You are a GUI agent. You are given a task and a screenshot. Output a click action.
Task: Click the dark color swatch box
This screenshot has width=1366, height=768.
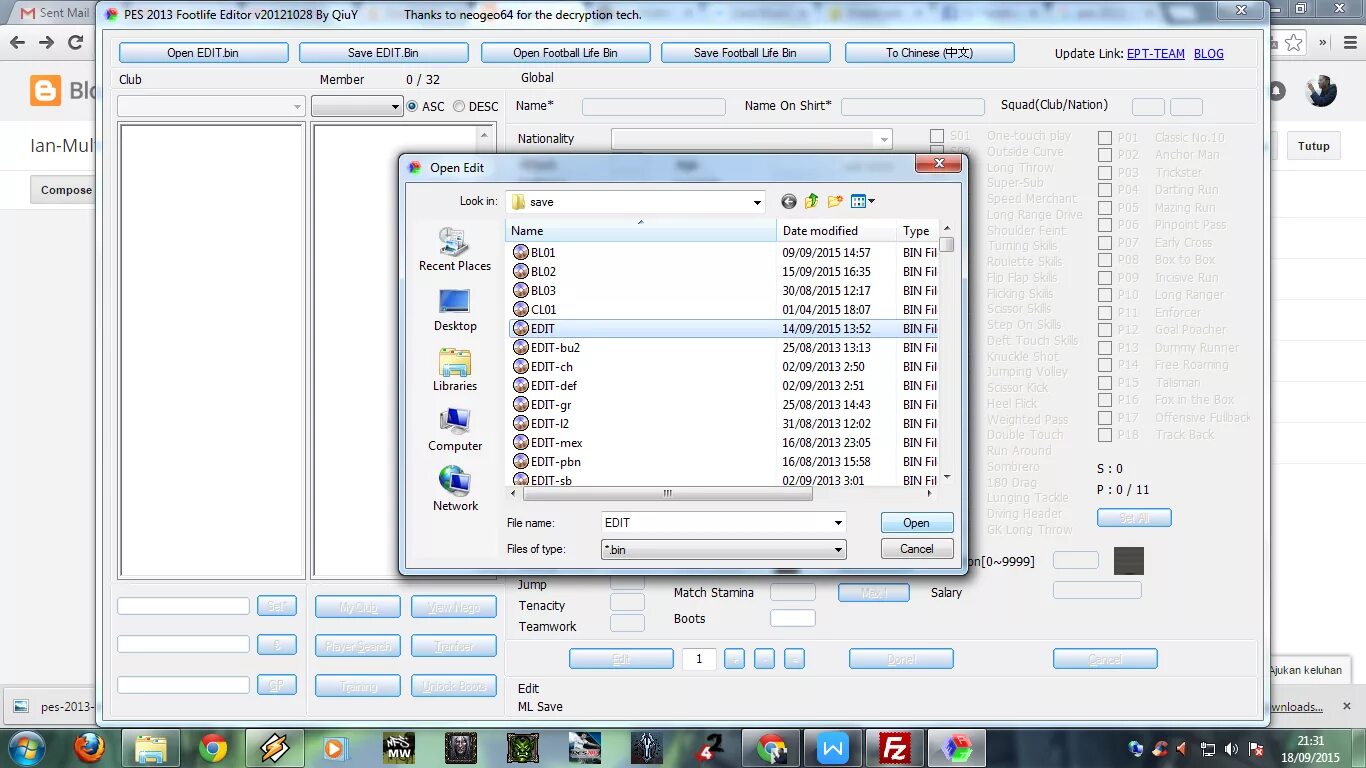1128,561
